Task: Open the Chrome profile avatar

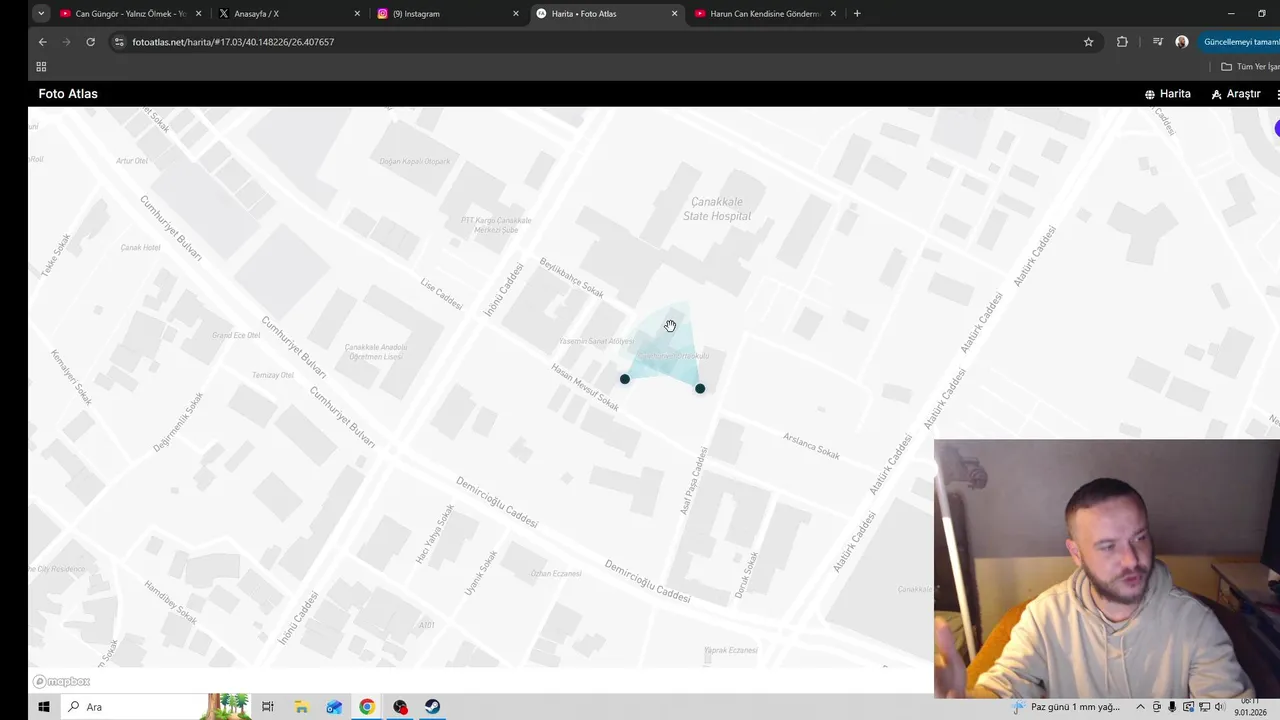Action: click(x=1182, y=42)
